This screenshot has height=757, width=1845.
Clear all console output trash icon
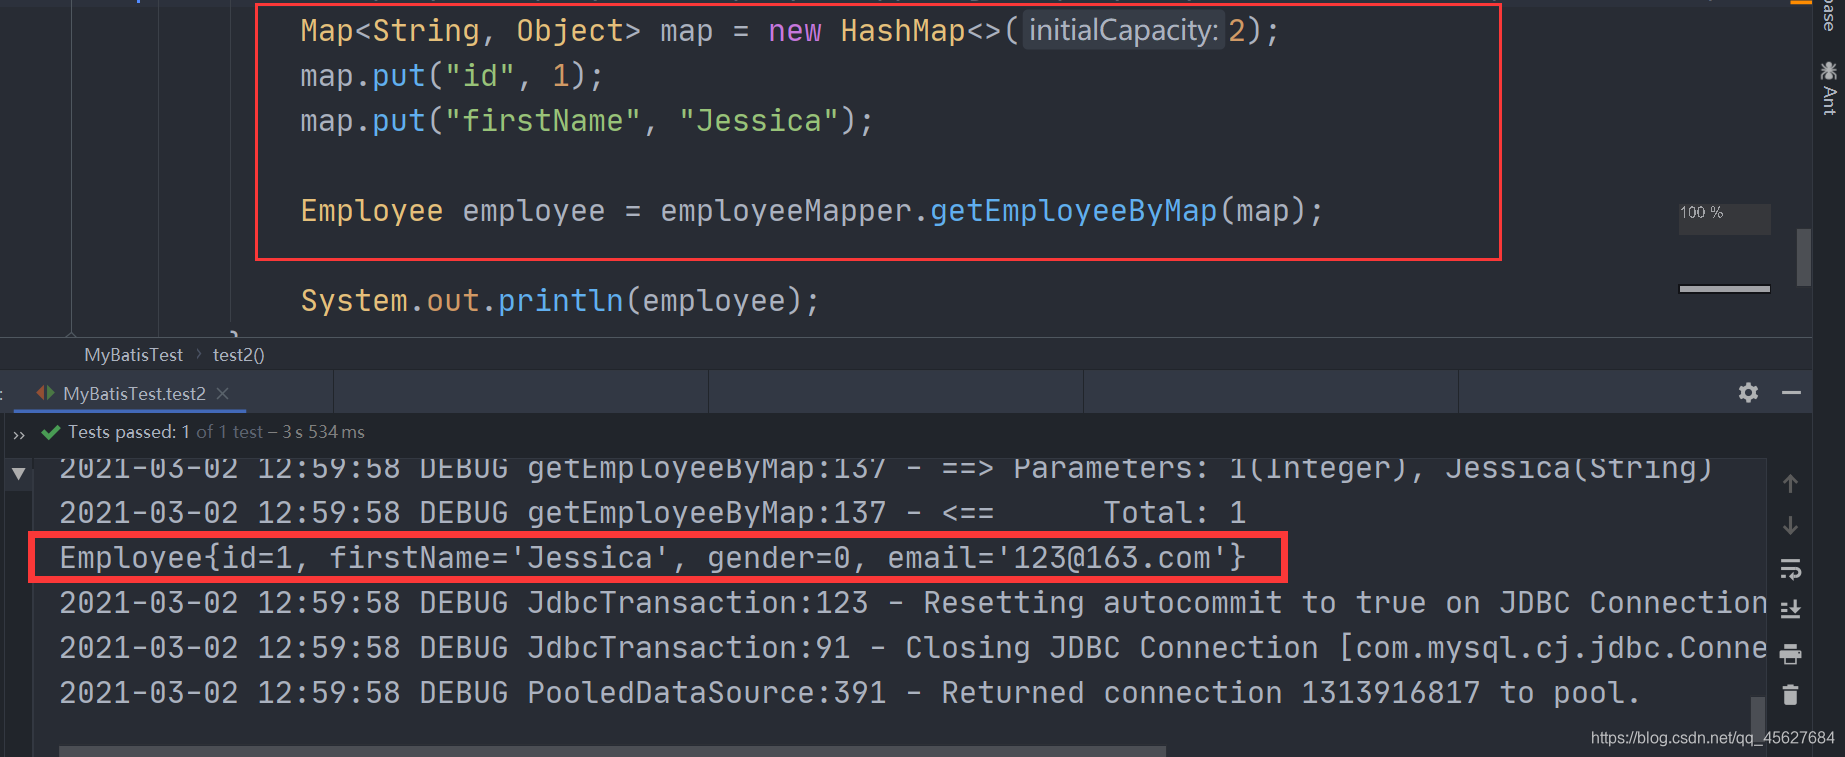[1790, 694]
